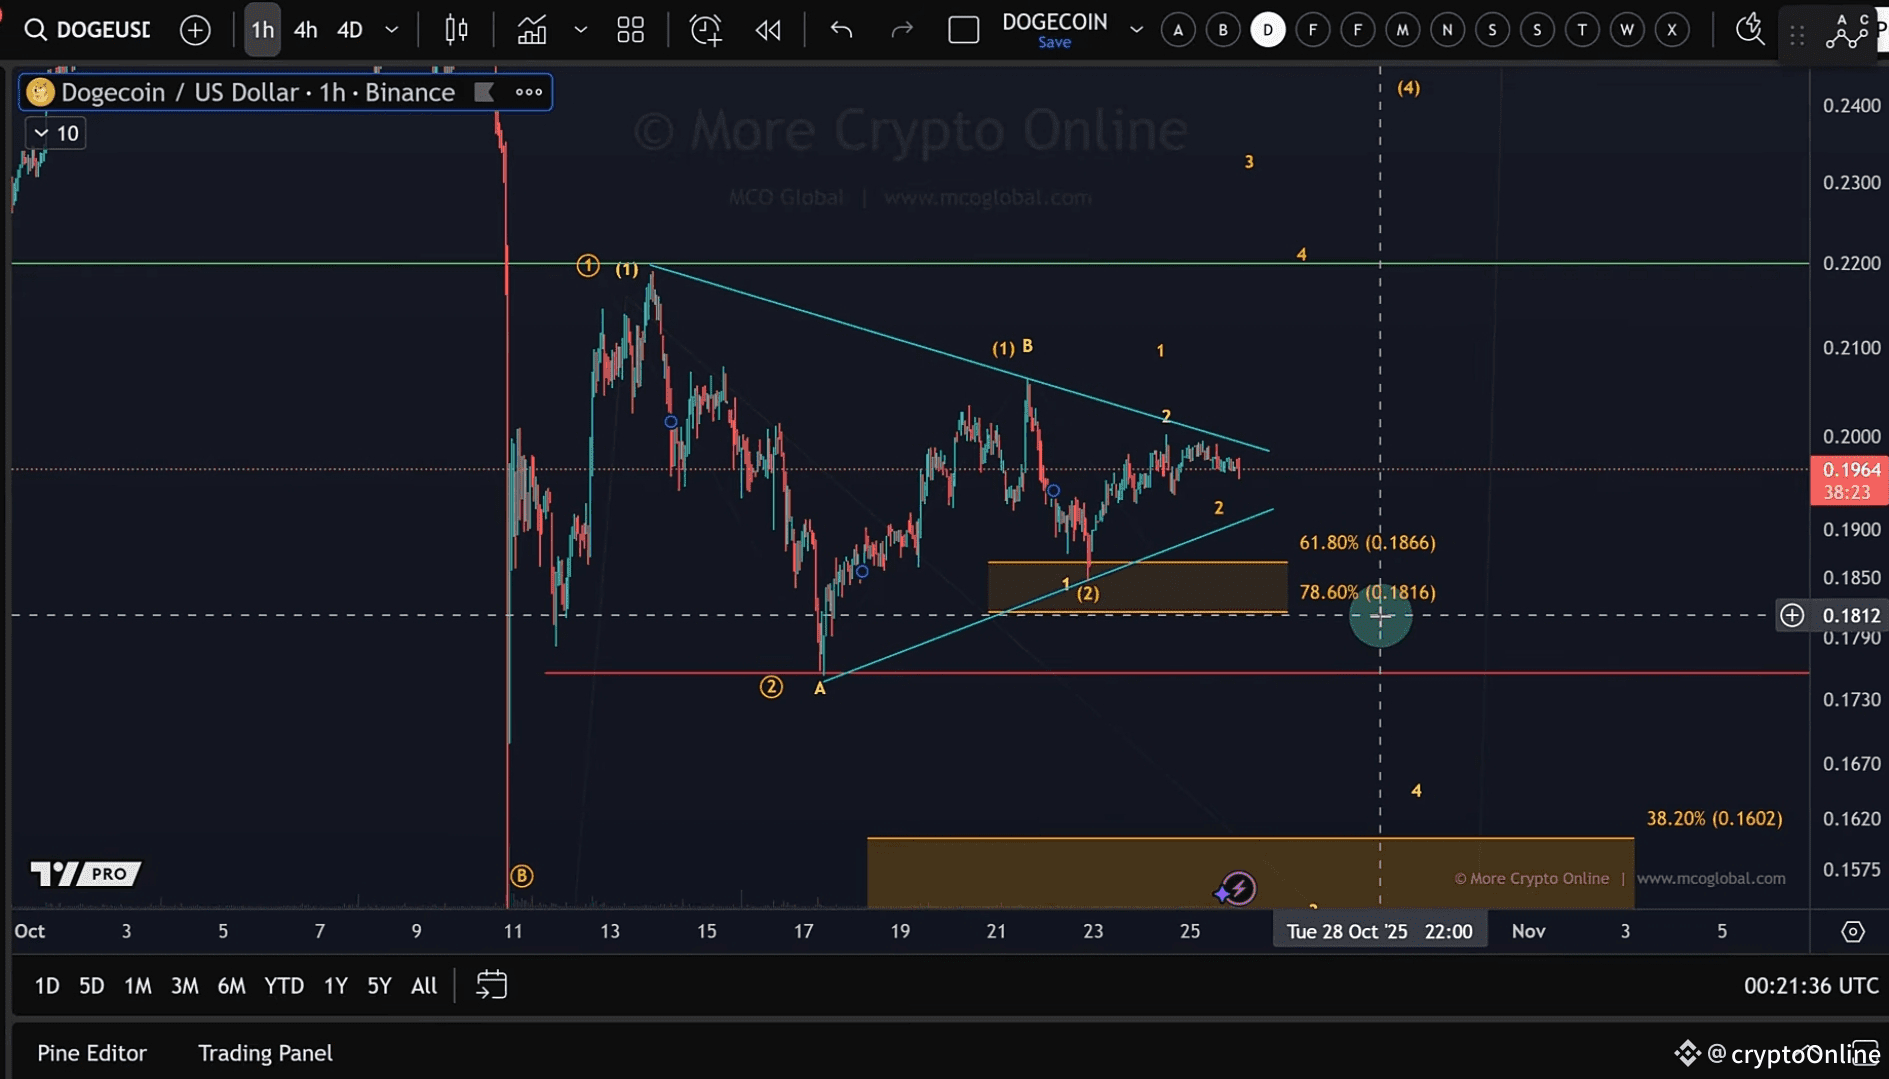Switch to the 4h interval

tap(305, 30)
